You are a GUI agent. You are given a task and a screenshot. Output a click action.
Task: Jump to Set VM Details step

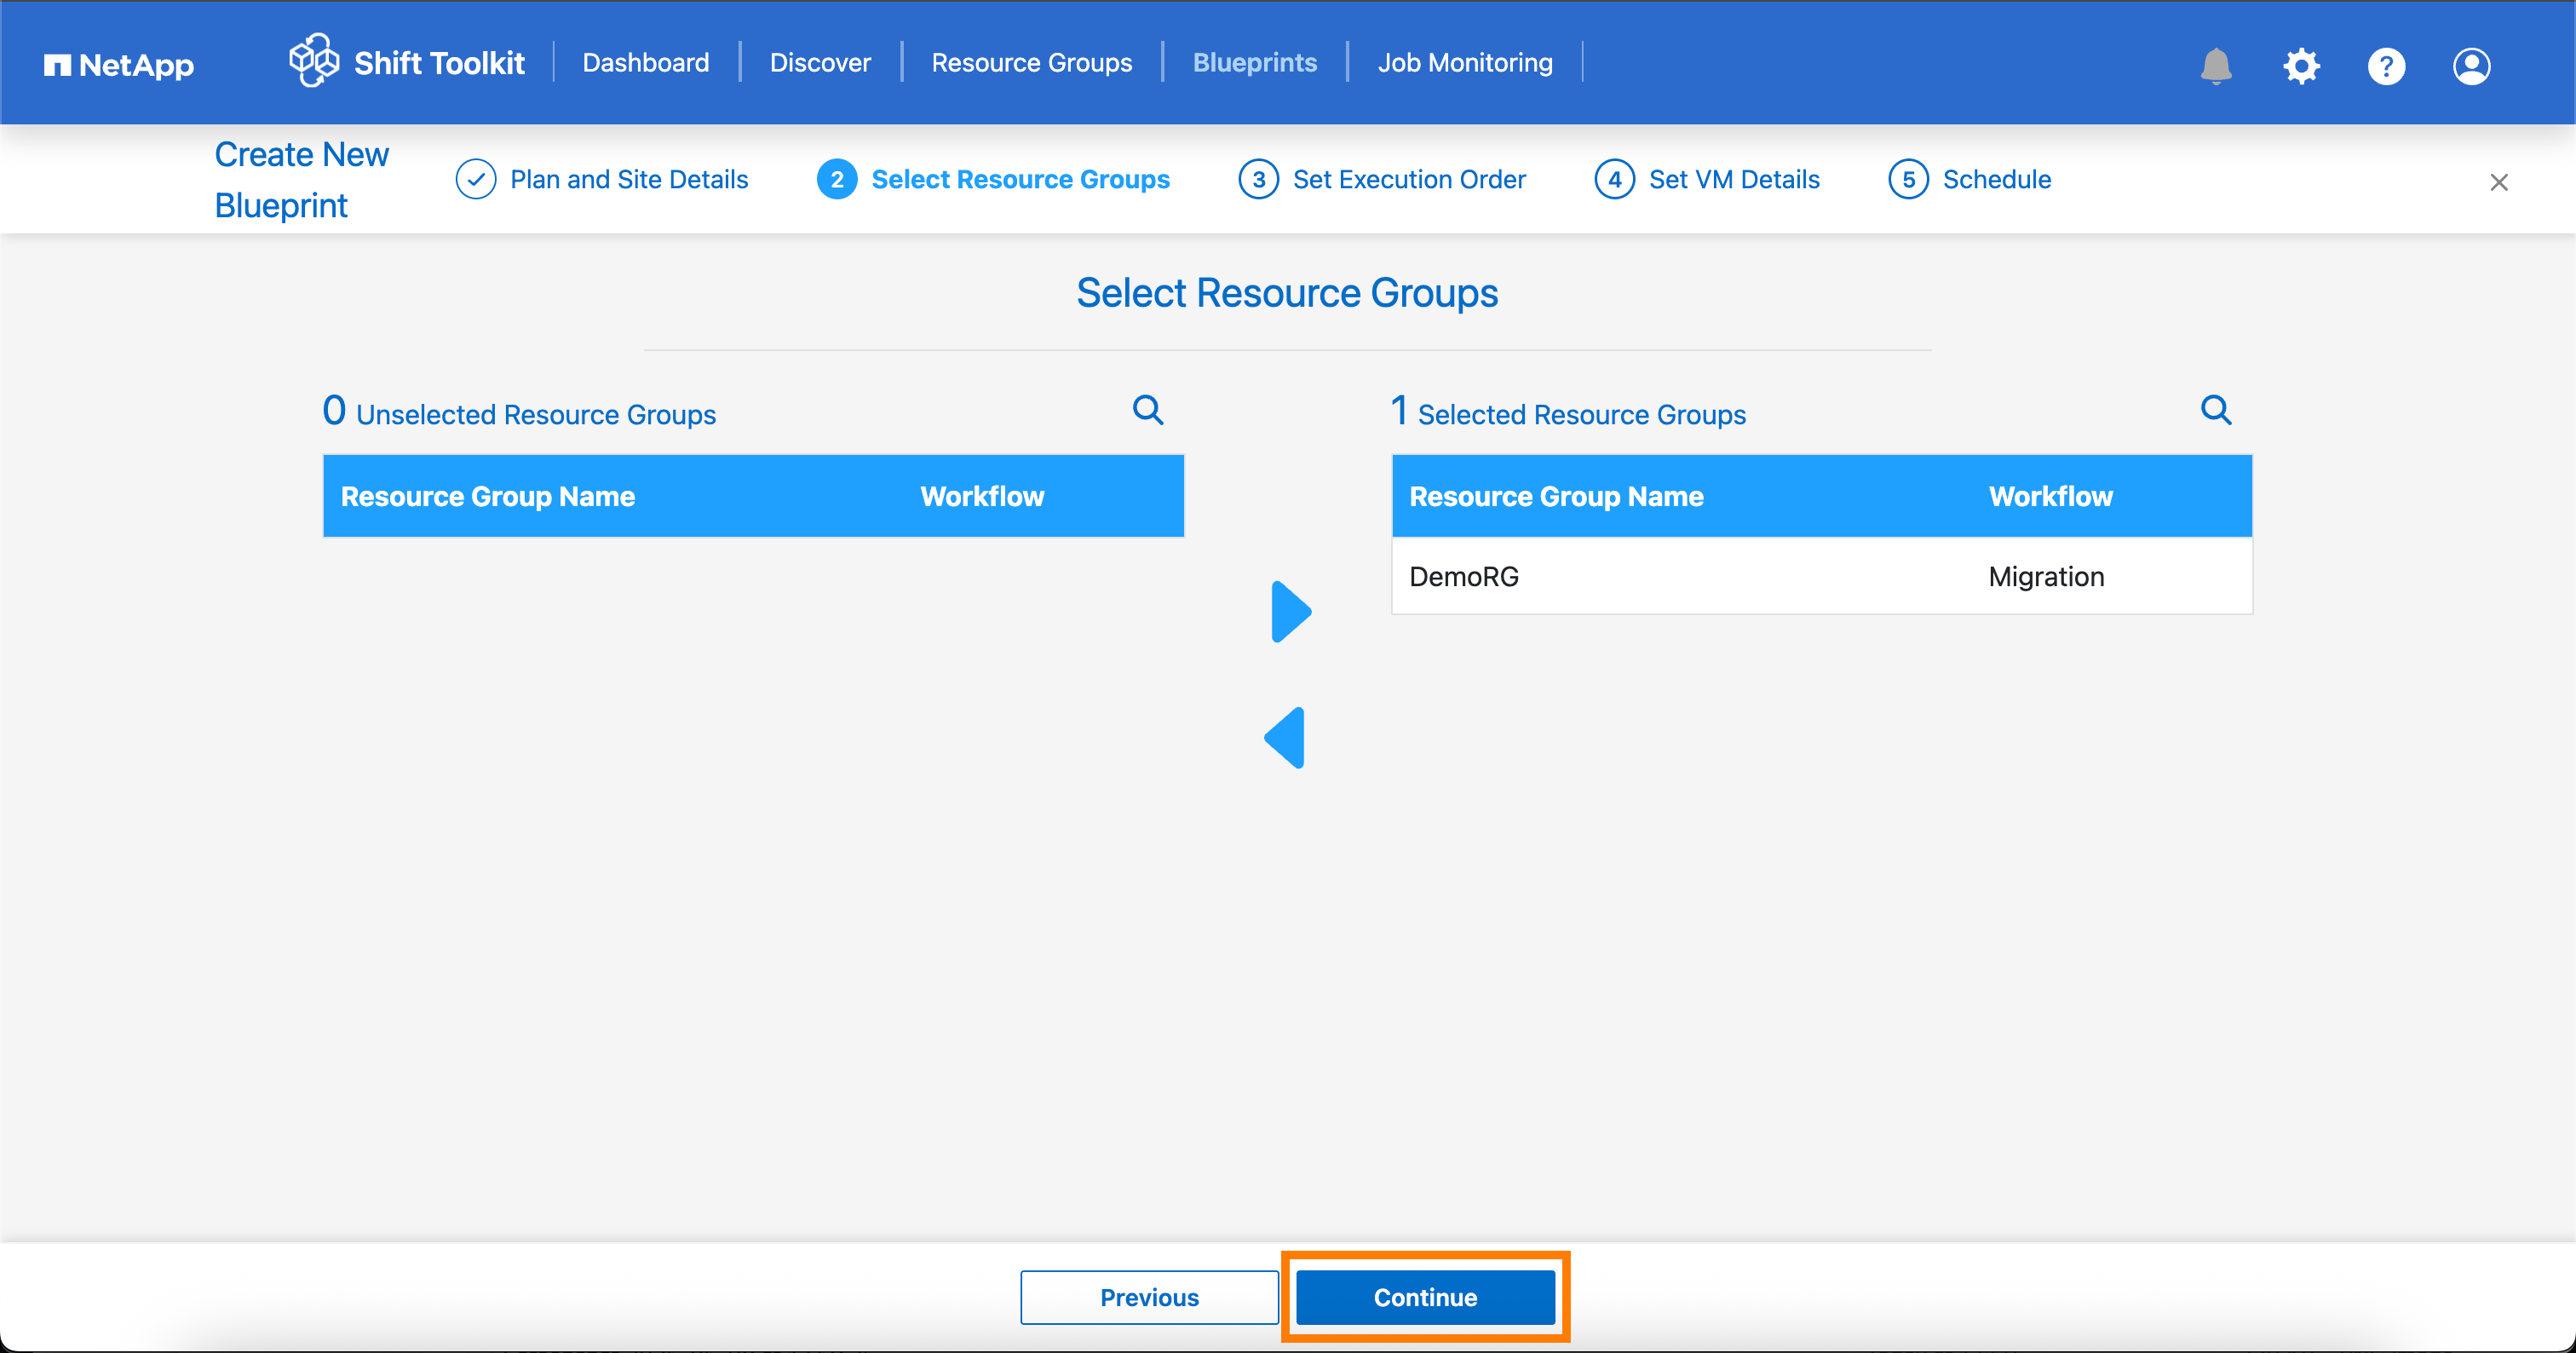pos(1734,179)
